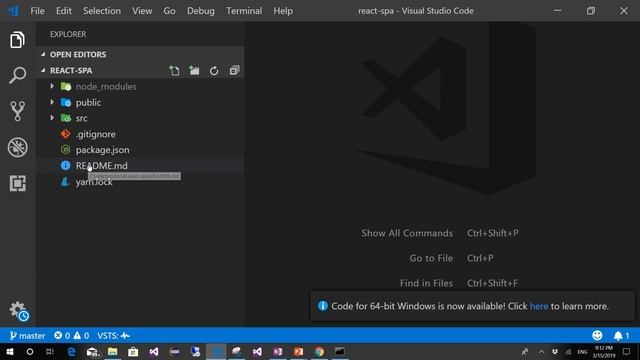Click the New File icon in REACT-SPA header
The width and height of the screenshot is (640, 360).
[174, 71]
